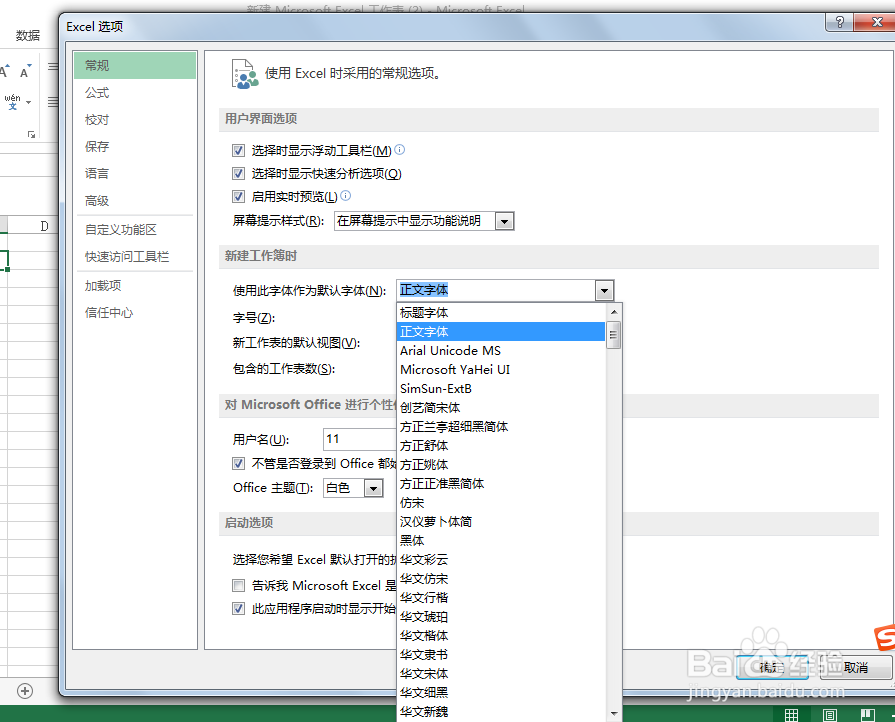
Task: Click the help question mark button
Action: click(x=839, y=22)
